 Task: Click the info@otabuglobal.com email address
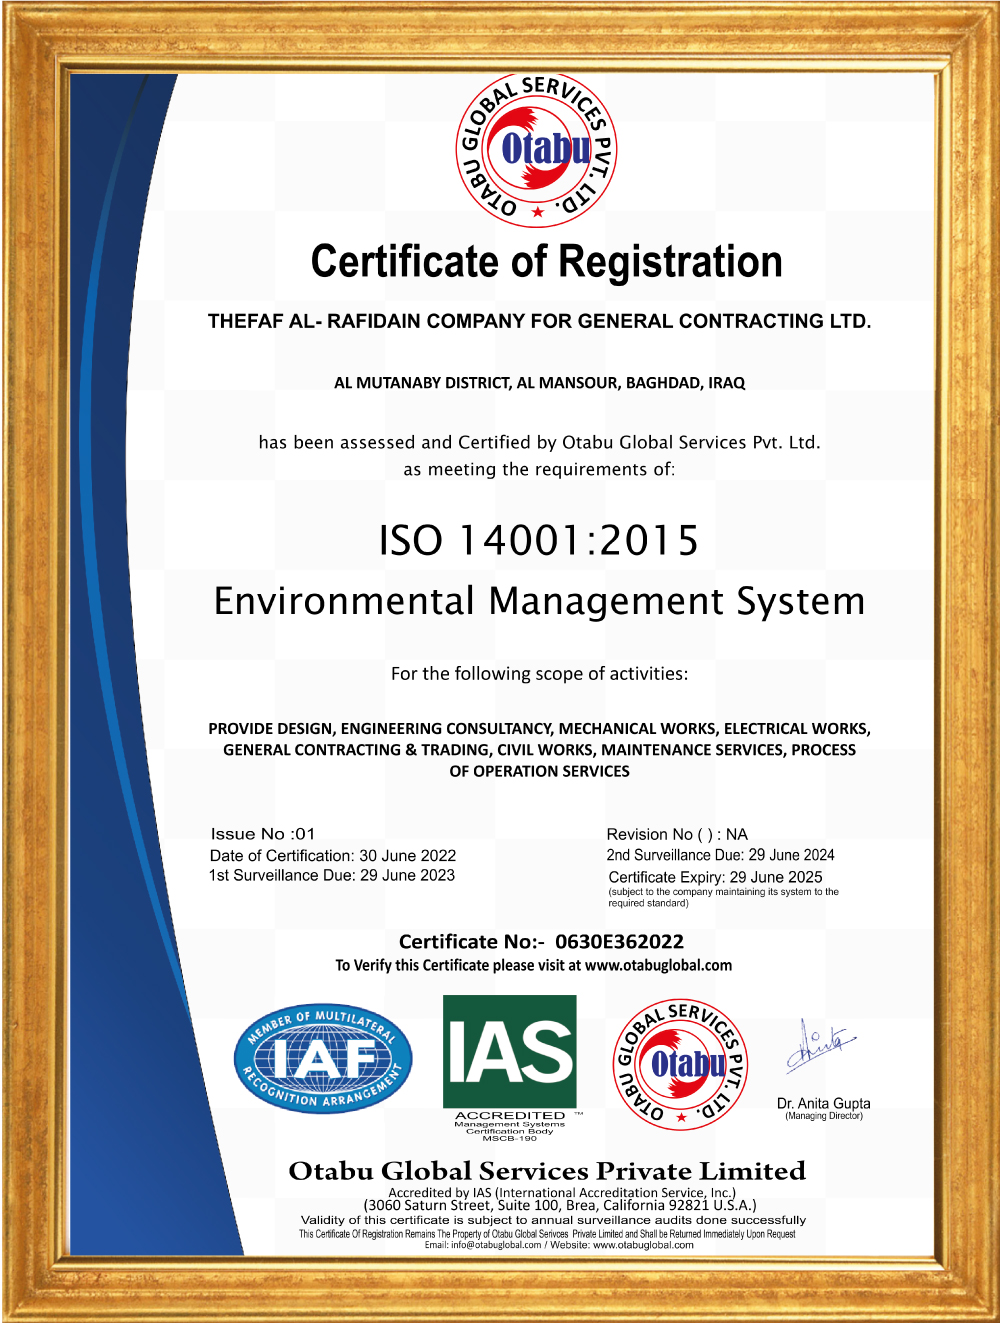pyautogui.click(x=496, y=1245)
